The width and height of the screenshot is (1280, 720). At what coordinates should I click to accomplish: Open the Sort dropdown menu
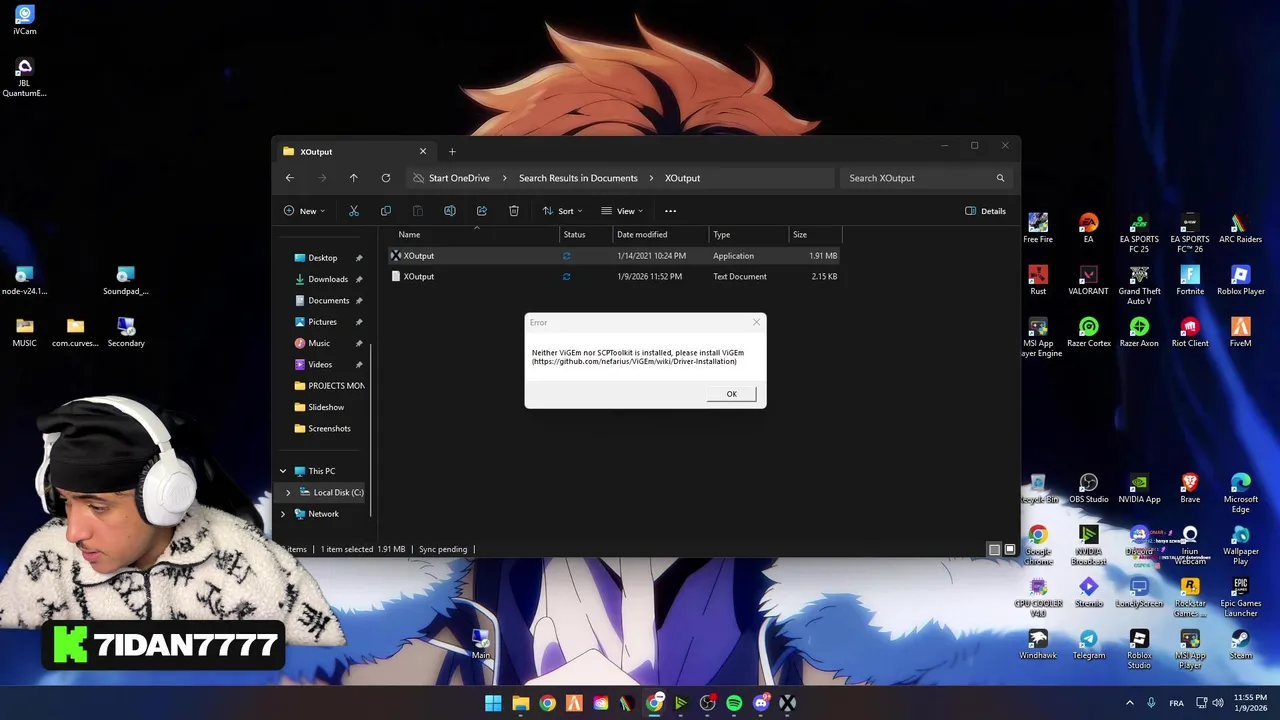(562, 211)
